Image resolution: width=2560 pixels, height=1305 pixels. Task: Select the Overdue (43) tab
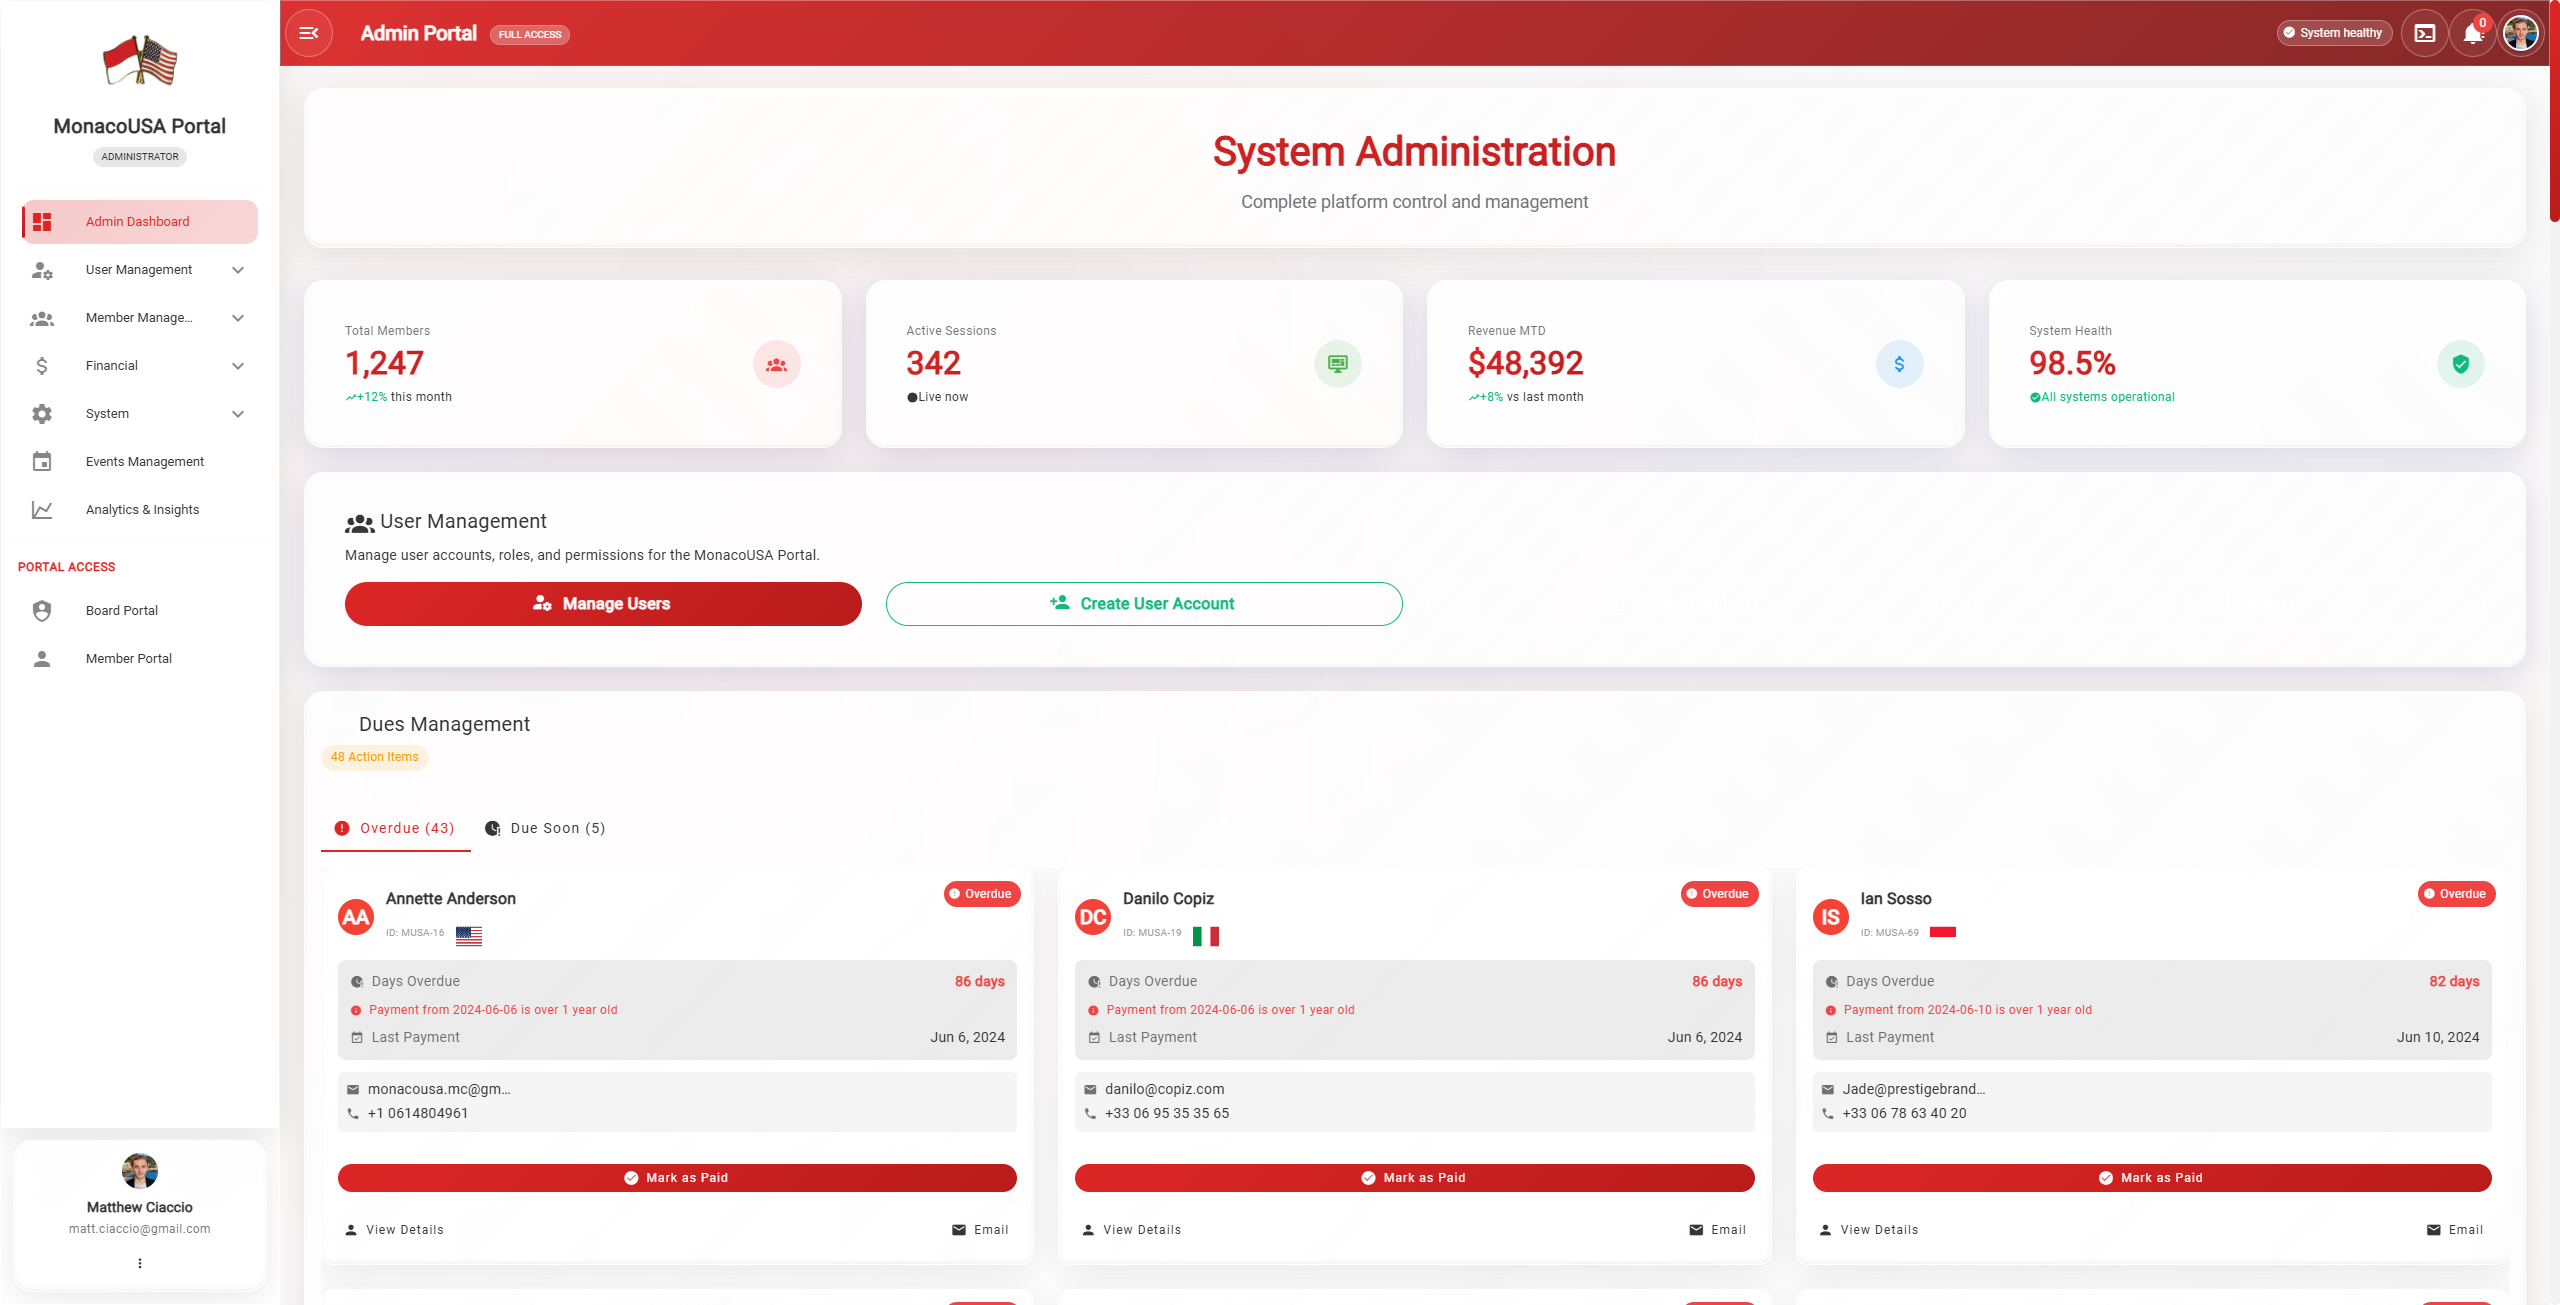point(396,828)
